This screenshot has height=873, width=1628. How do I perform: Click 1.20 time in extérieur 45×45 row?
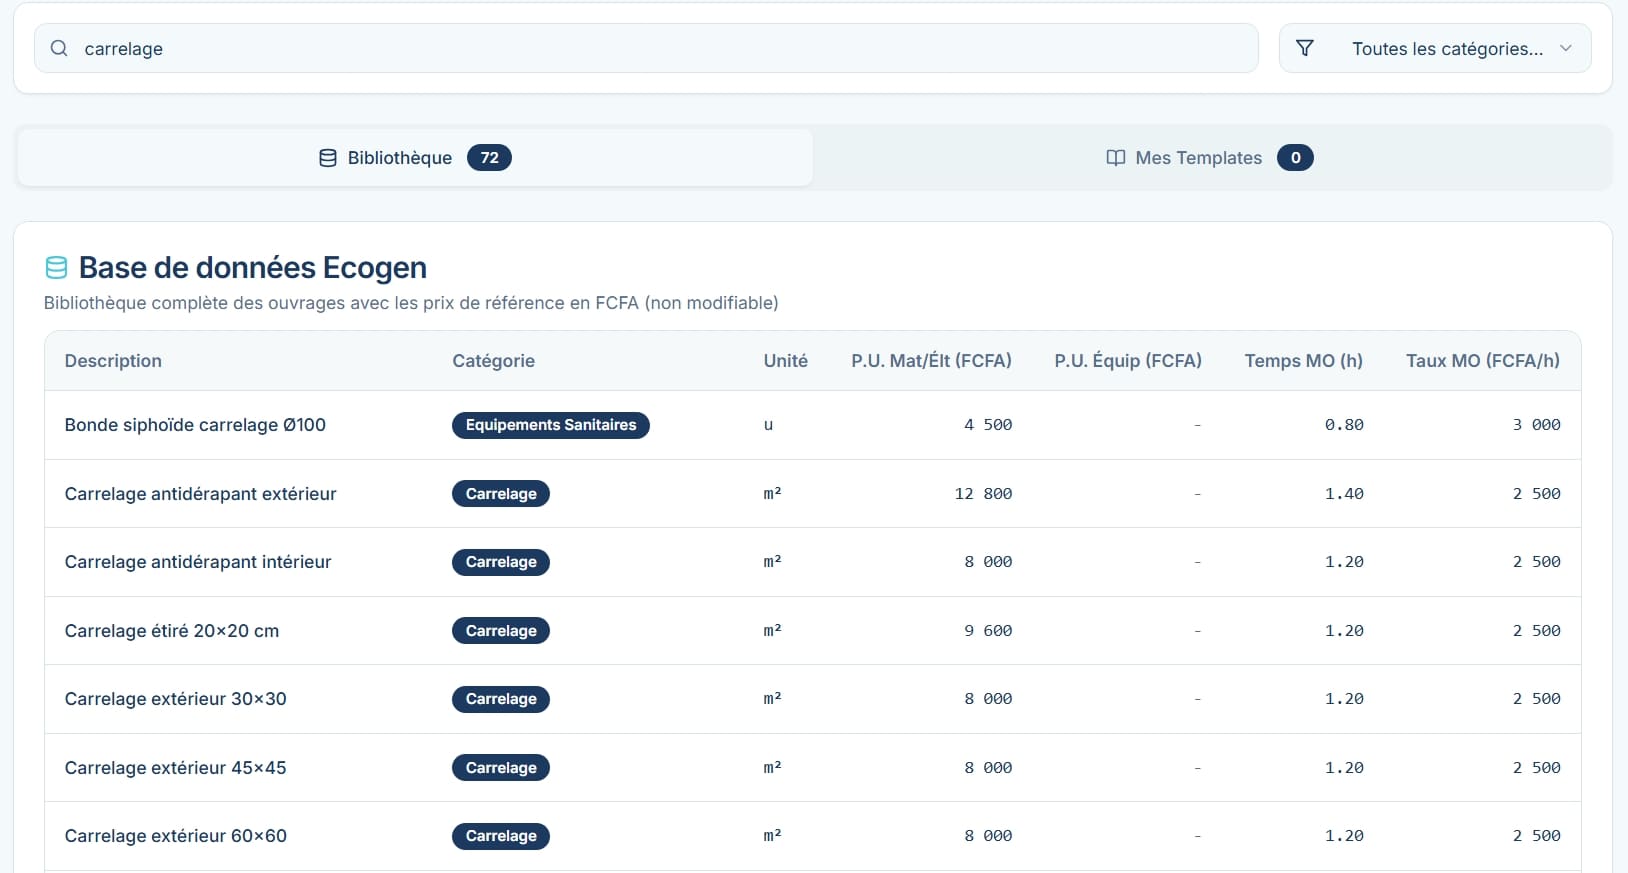coord(1344,768)
